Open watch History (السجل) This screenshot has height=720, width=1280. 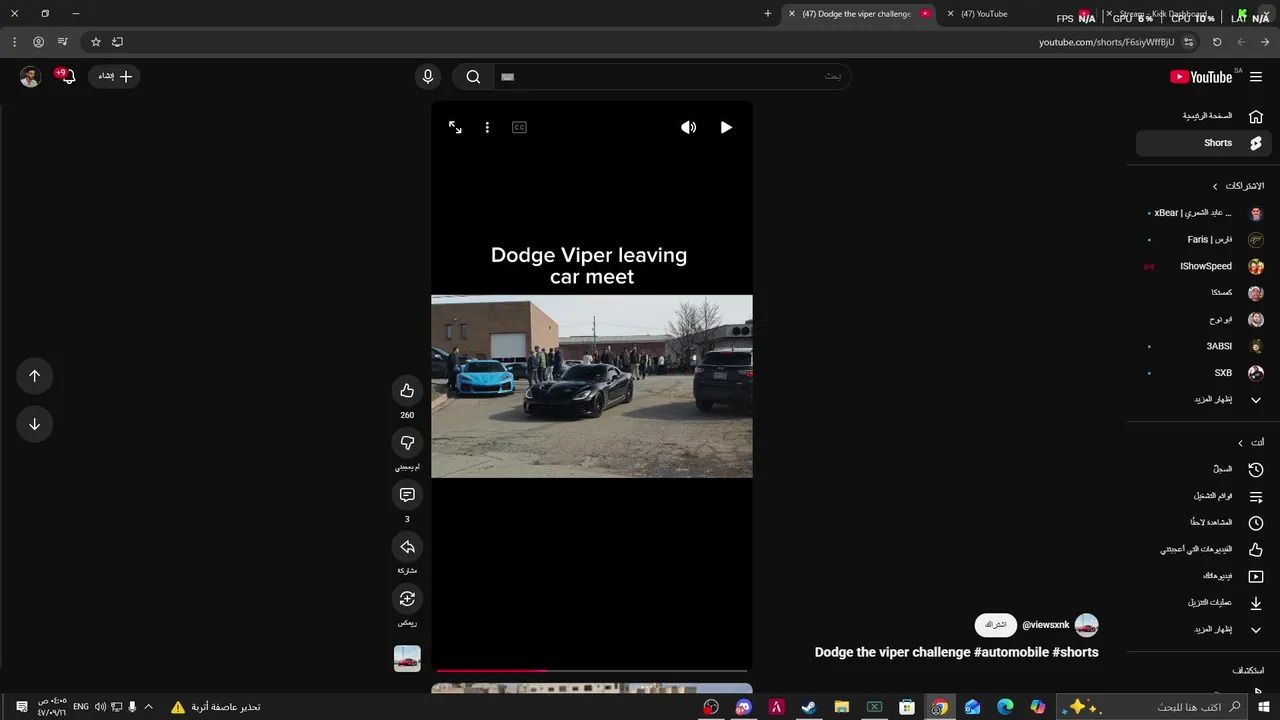point(1204,469)
